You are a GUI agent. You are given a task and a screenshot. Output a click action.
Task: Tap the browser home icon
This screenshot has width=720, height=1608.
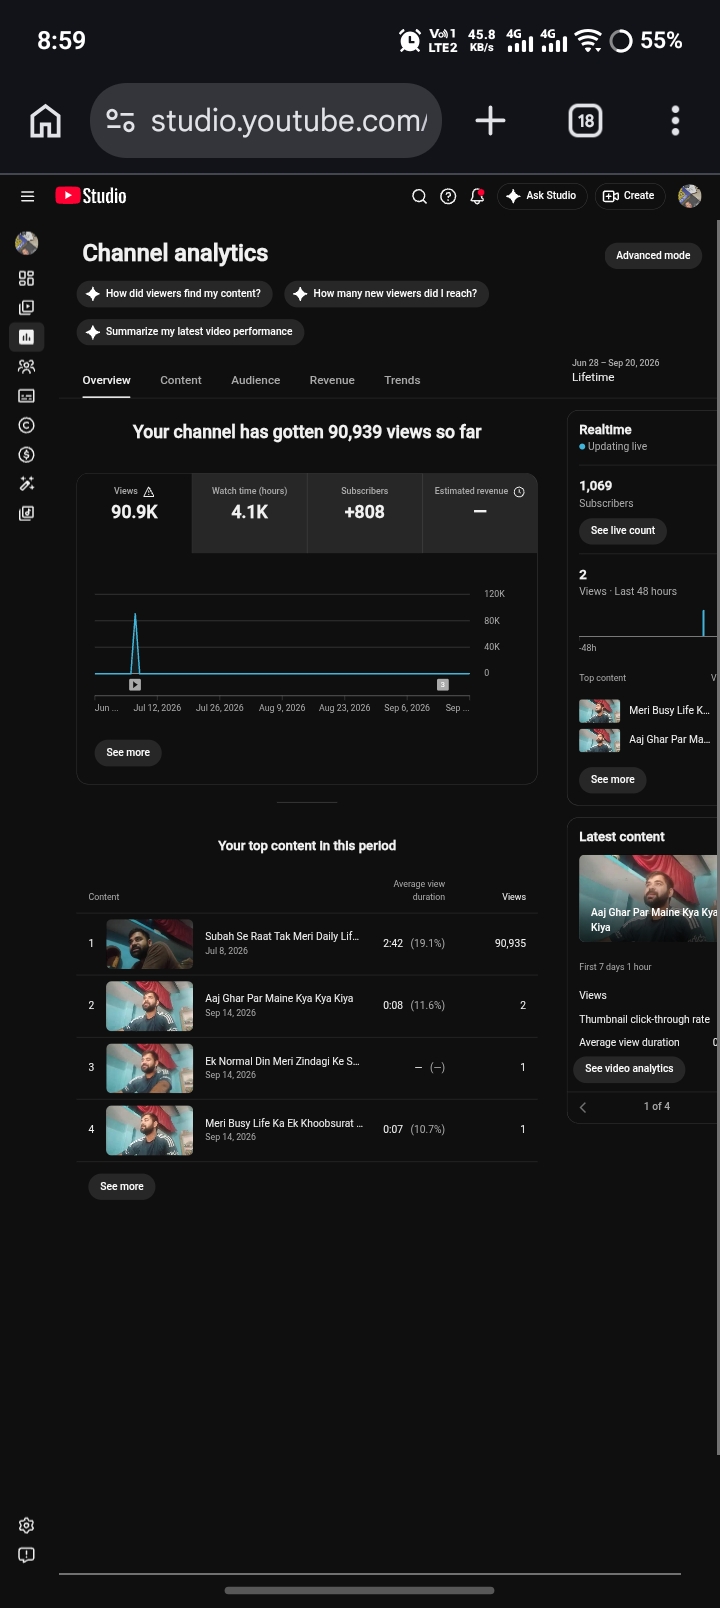(x=46, y=121)
